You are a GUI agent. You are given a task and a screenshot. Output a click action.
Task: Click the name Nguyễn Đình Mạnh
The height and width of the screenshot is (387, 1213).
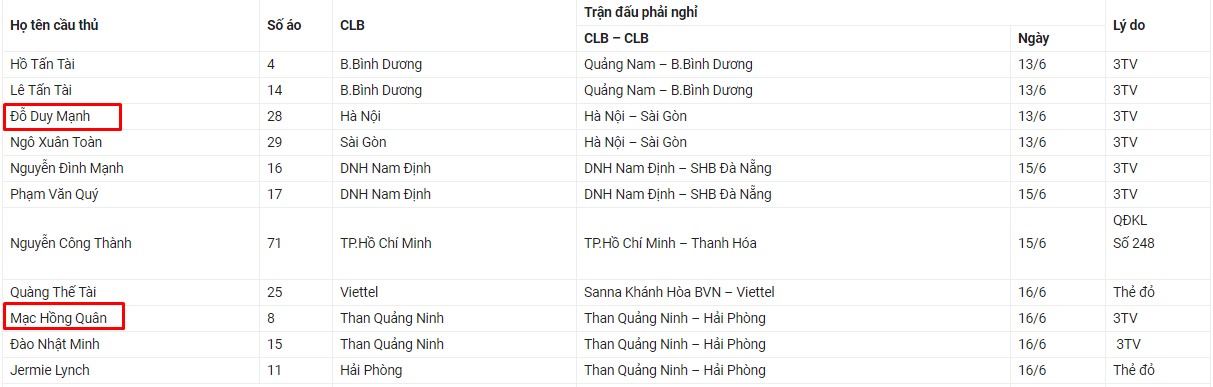tap(67, 168)
